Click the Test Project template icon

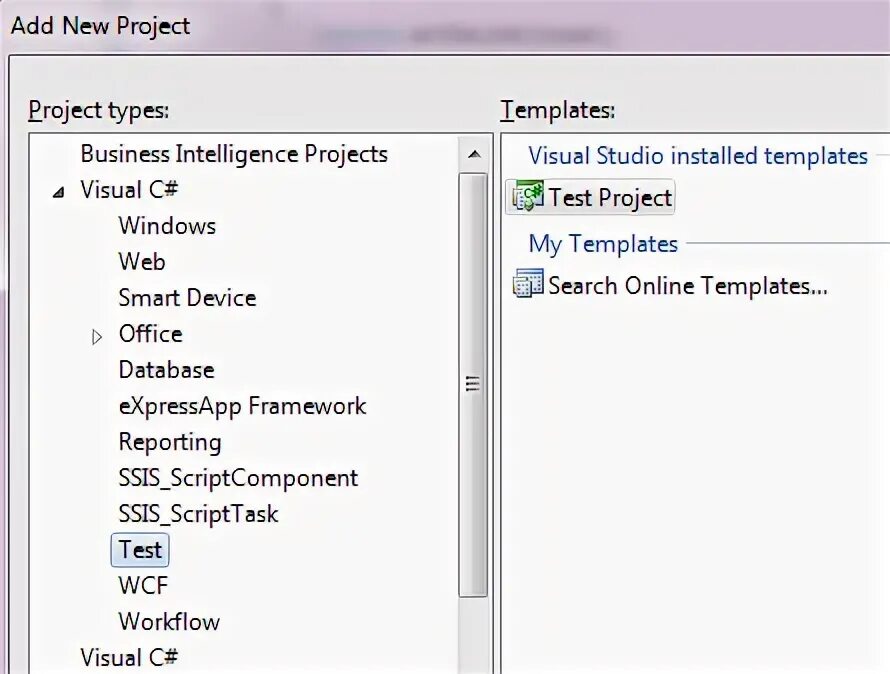(527, 197)
